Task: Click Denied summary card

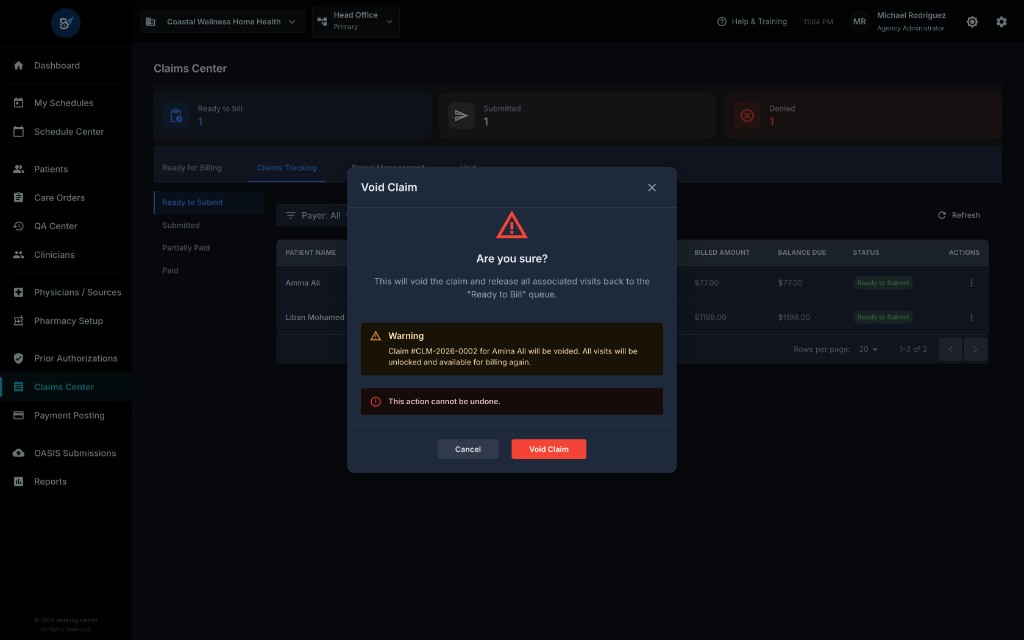Action: [863, 116]
